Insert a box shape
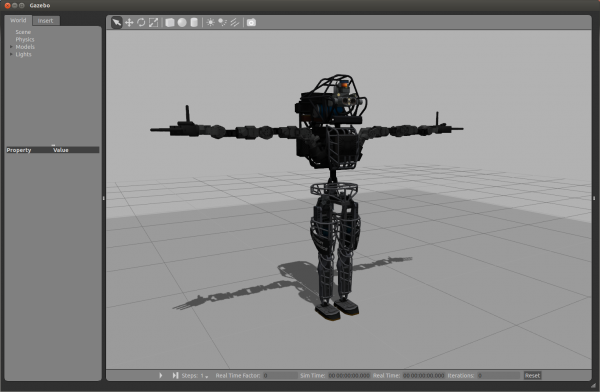This screenshot has height=392, width=600. point(170,23)
